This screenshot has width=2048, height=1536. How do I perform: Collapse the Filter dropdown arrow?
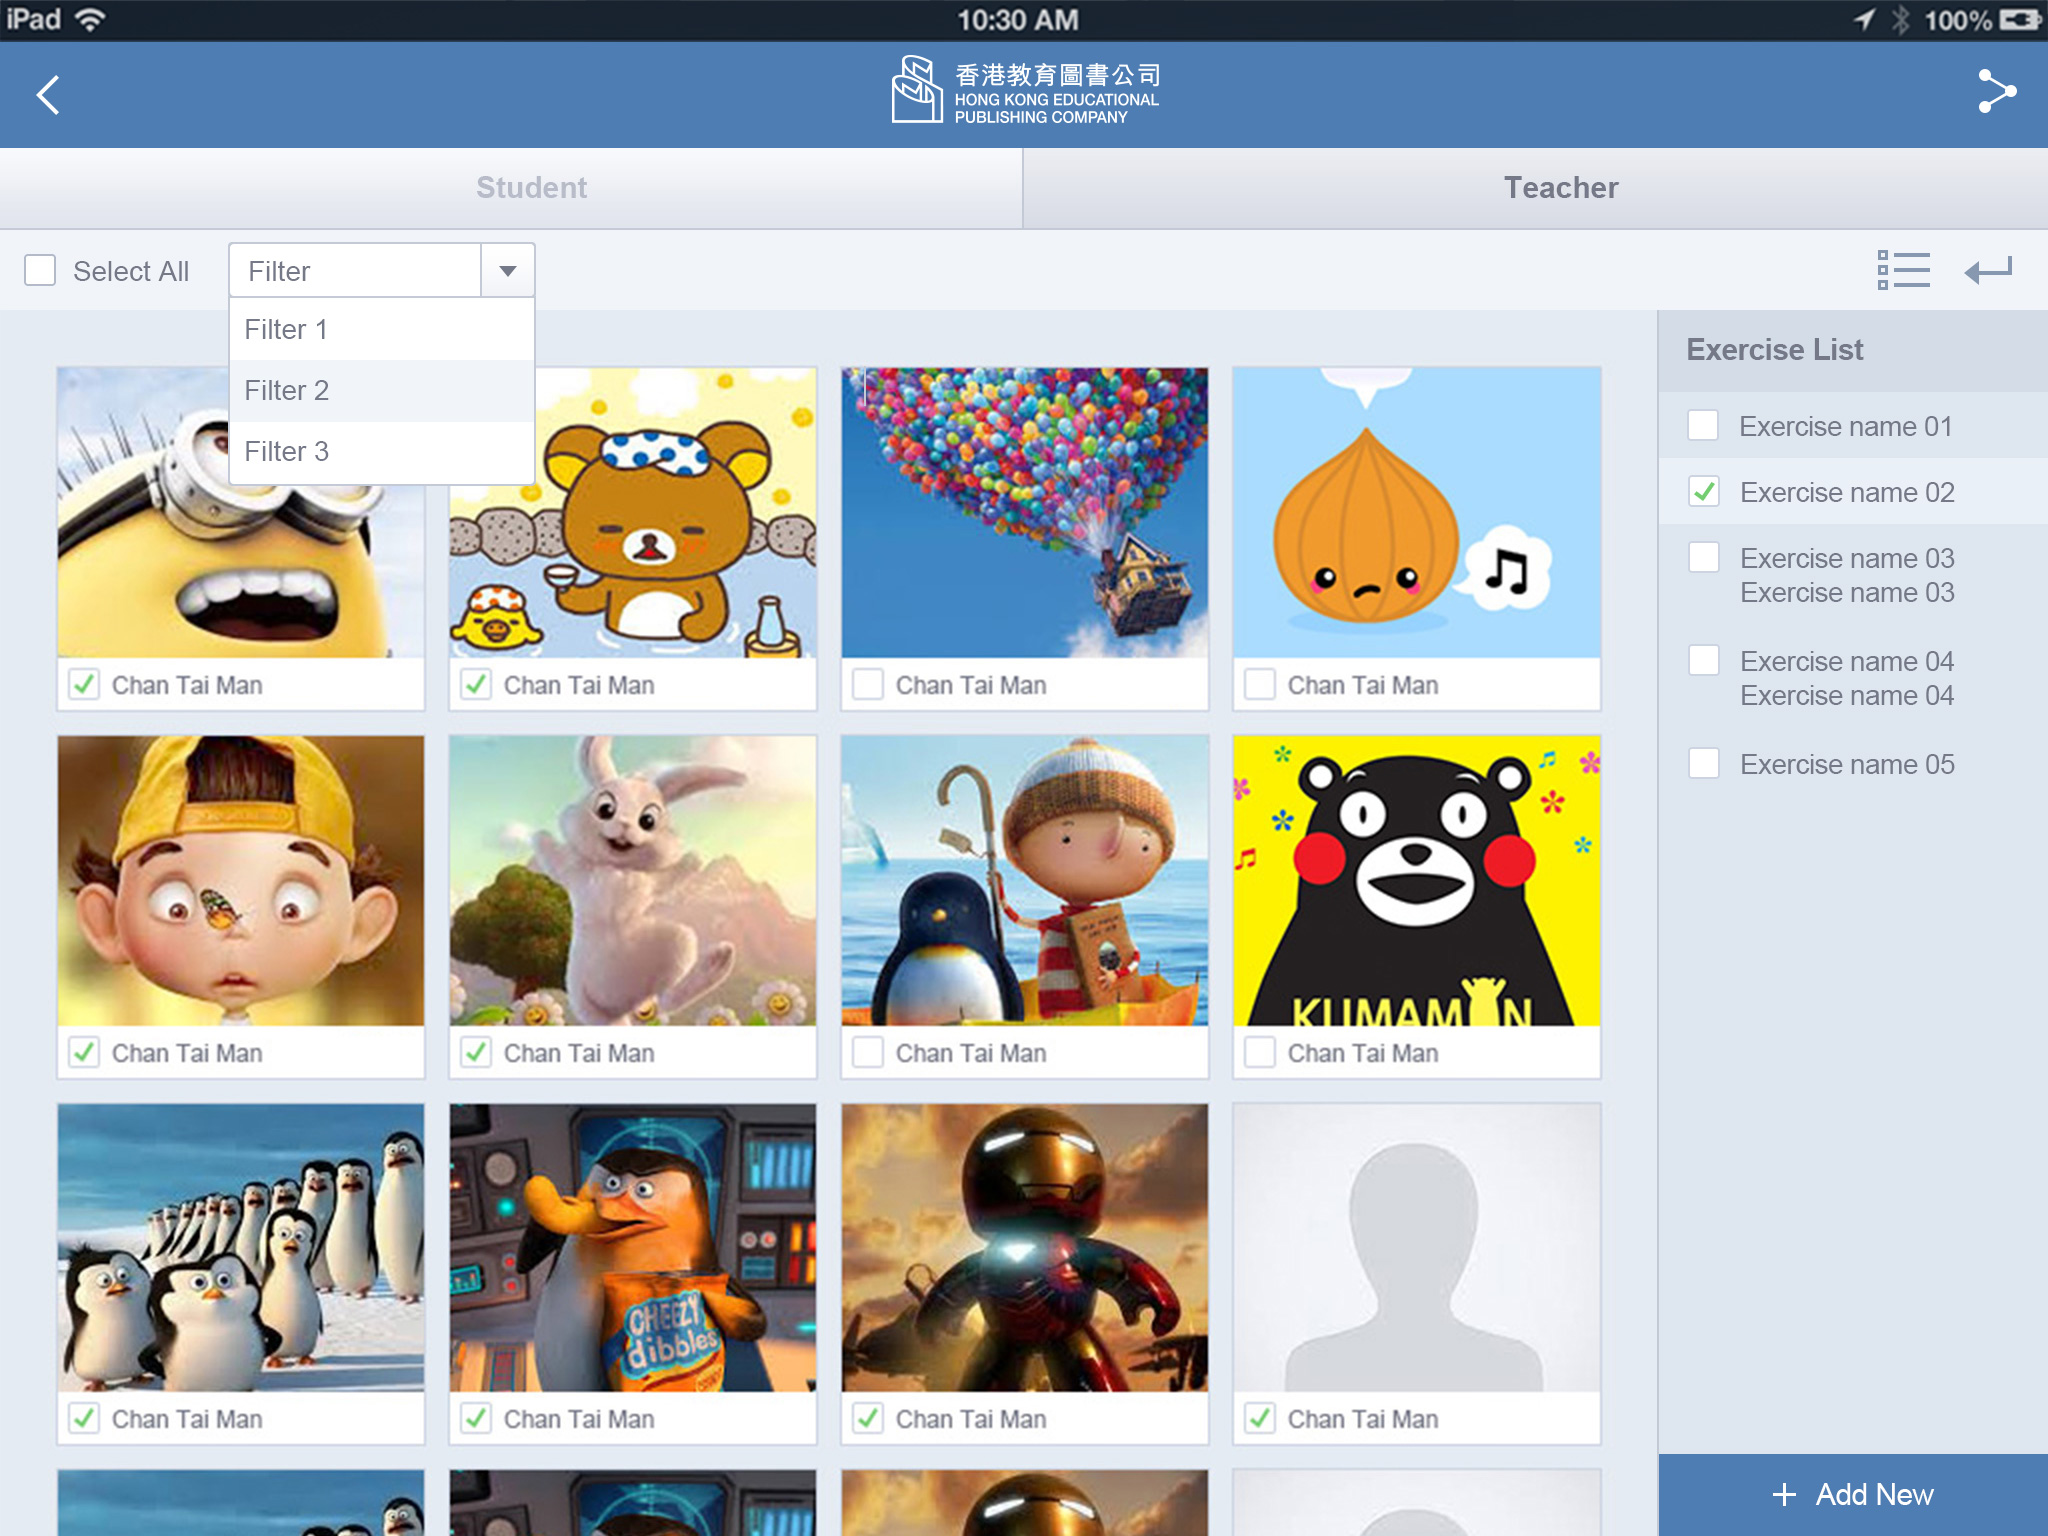[x=508, y=271]
